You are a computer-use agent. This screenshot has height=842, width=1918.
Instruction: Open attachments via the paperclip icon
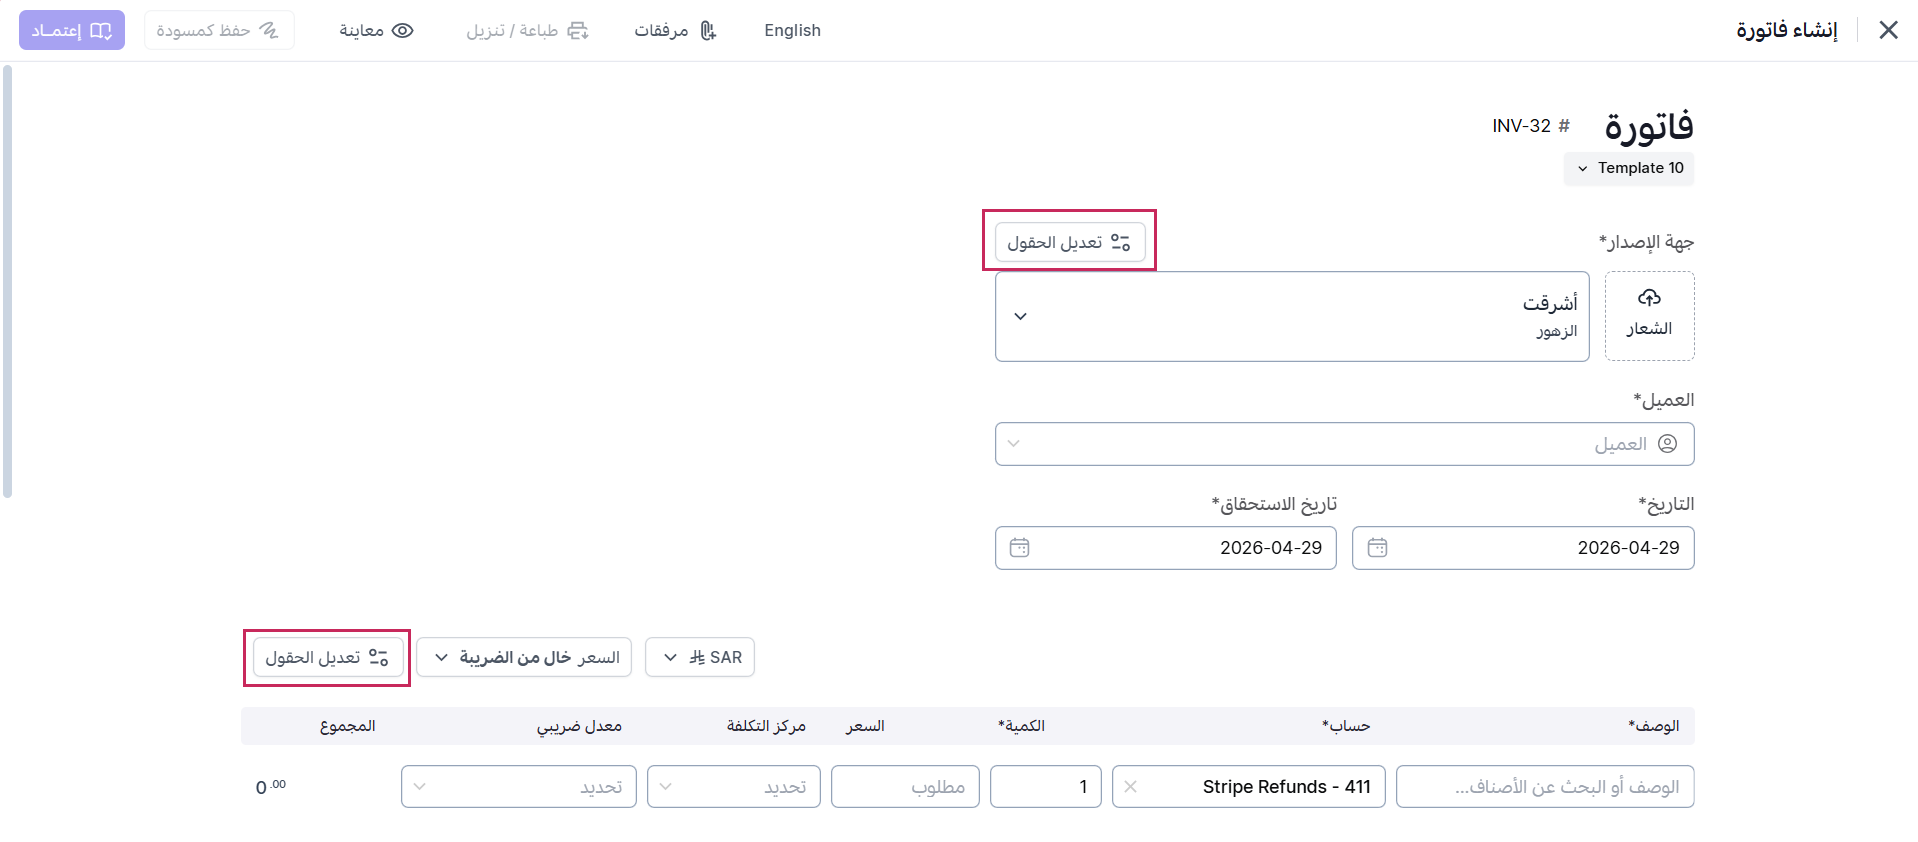(x=708, y=31)
